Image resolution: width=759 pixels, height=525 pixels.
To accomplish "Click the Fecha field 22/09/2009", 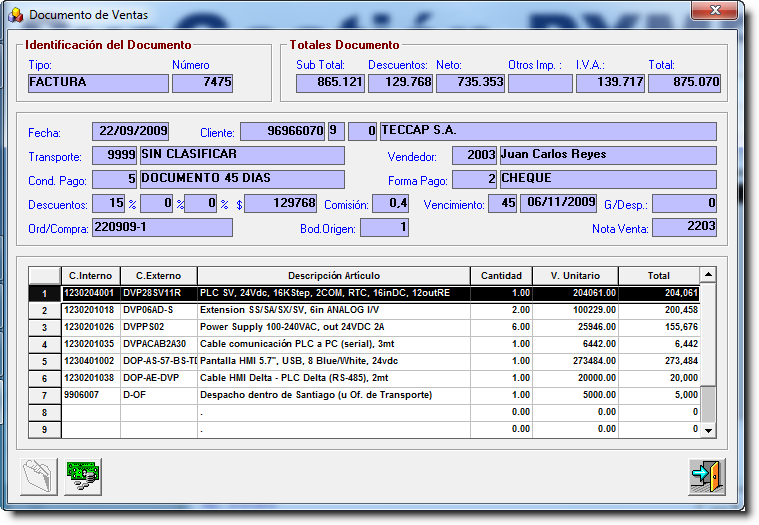I will (x=130, y=131).
